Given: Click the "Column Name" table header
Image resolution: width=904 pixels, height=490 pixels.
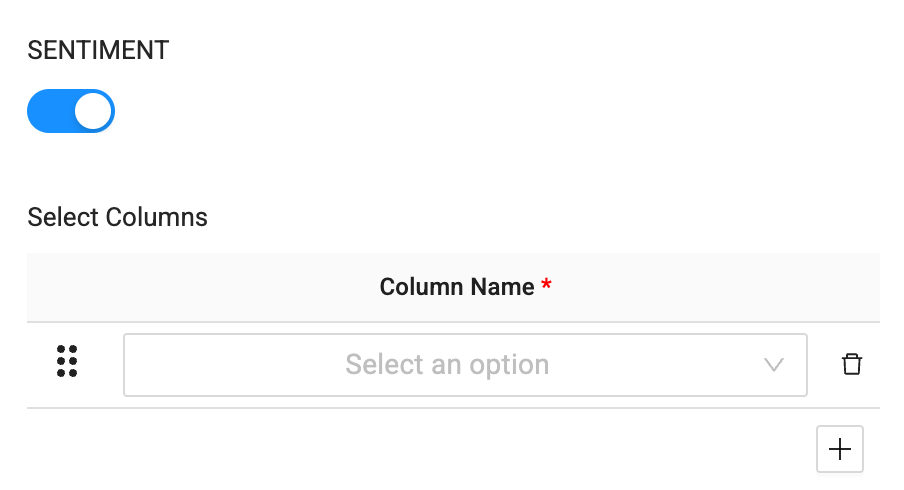Looking at the screenshot, I should (457, 287).
